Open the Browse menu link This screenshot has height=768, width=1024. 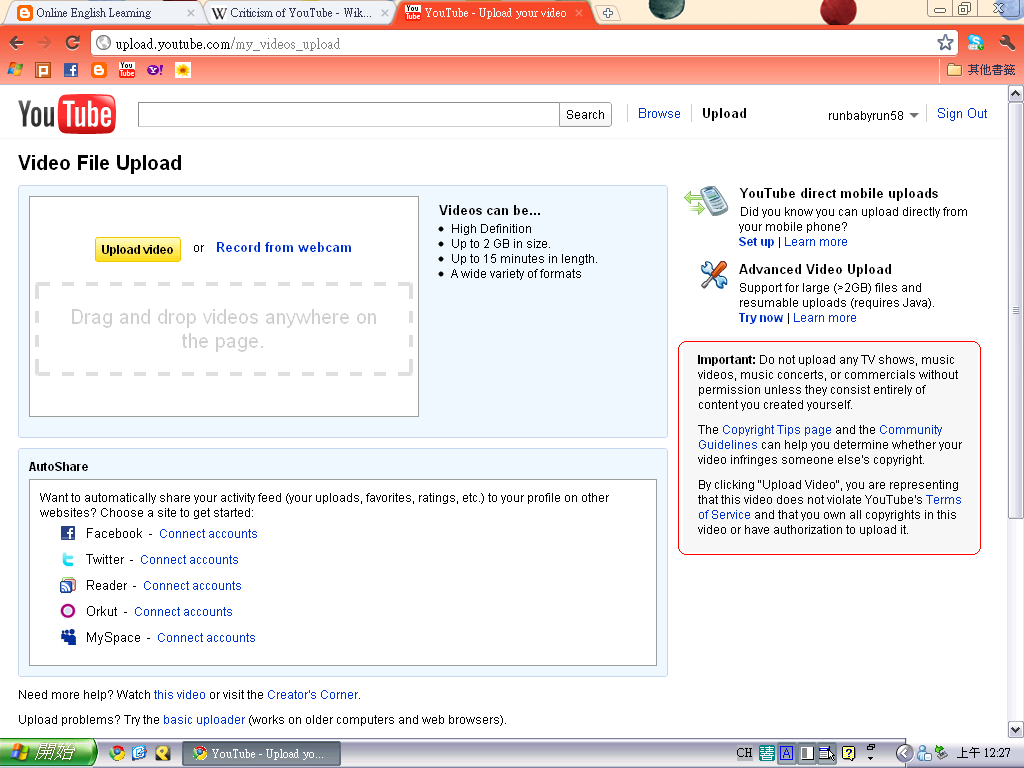coord(659,114)
